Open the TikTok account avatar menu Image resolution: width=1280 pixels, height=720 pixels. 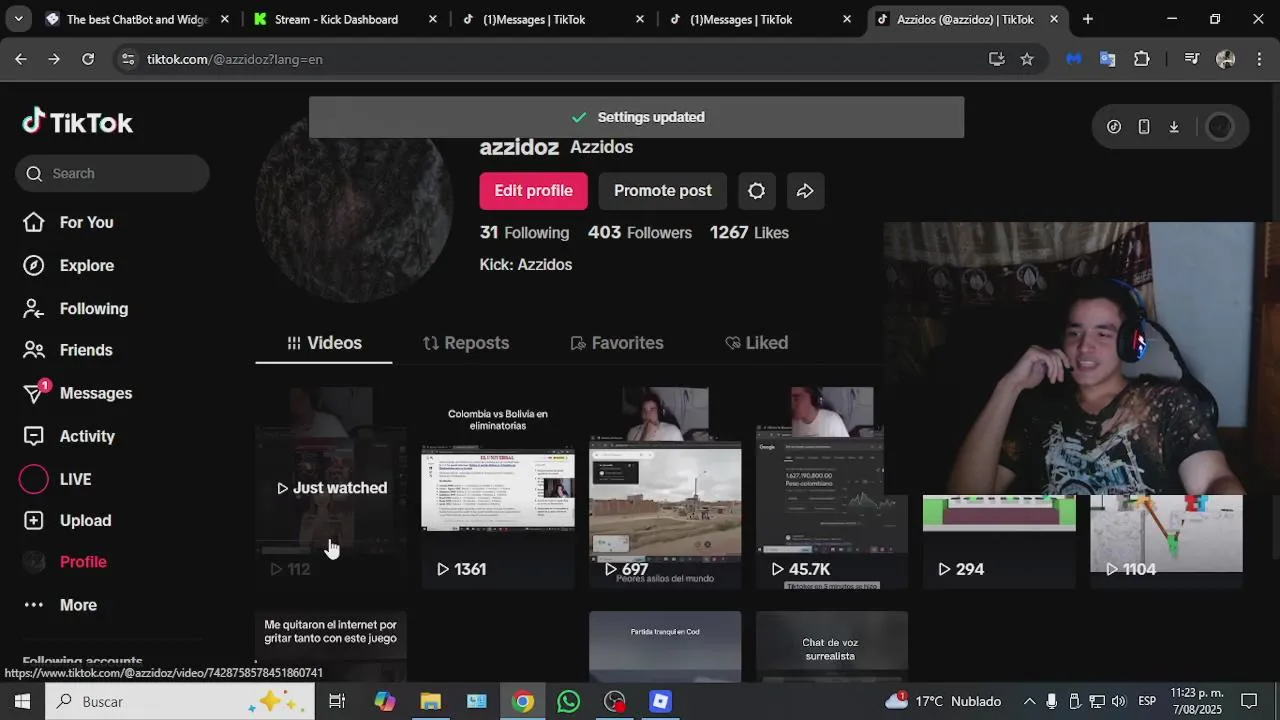coord(1219,127)
